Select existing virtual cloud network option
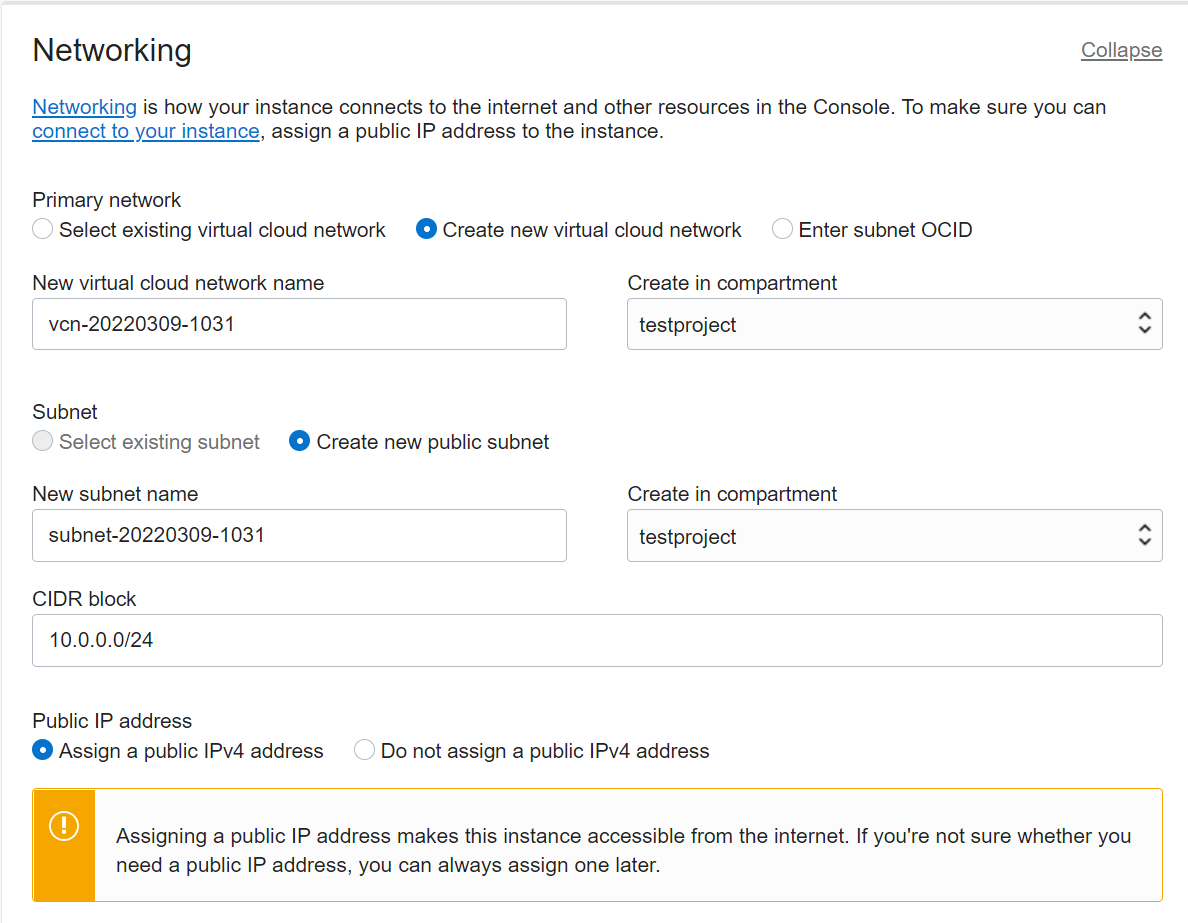This screenshot has height=923, width=1188. point(43,229)
